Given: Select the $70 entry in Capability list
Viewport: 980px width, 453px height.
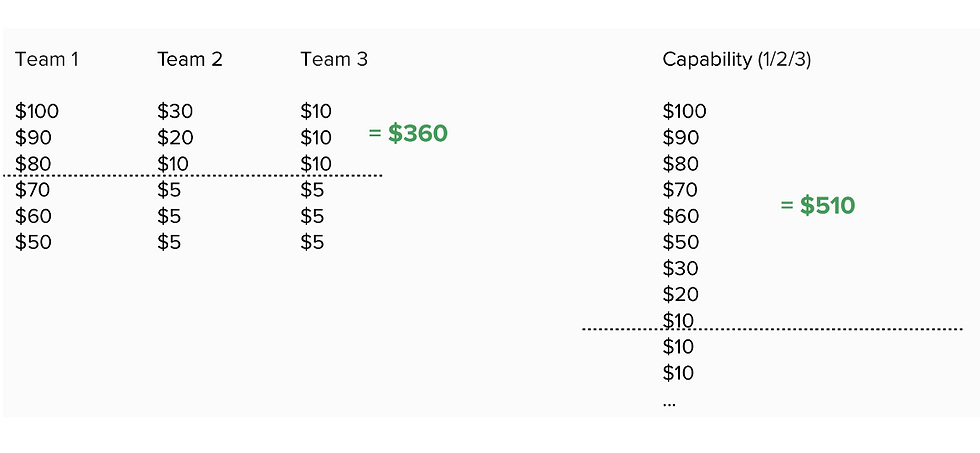Looking at the screenshot, I should (681, 190).
